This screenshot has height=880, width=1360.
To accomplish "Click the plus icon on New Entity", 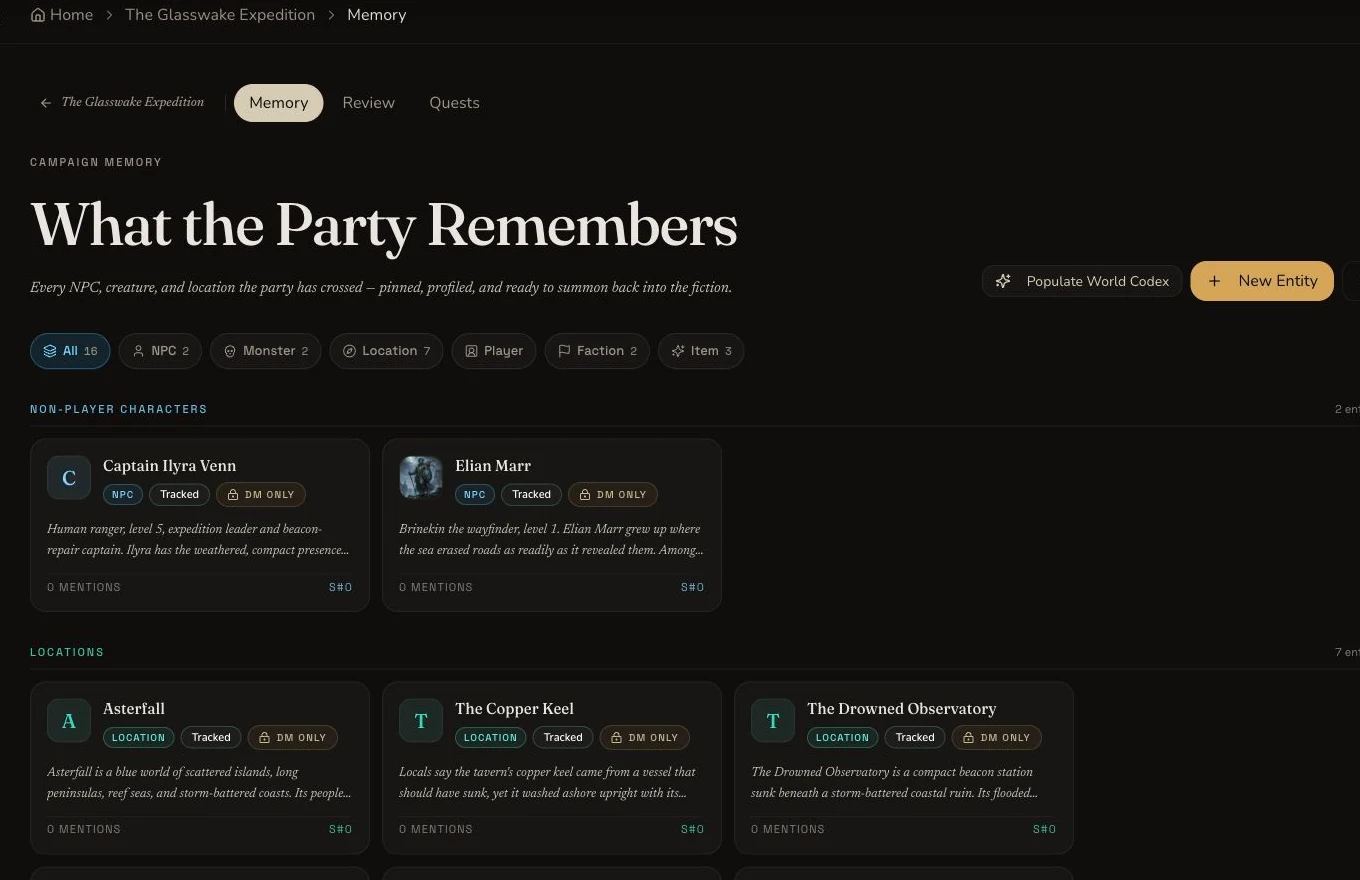I will (1214, 281).
